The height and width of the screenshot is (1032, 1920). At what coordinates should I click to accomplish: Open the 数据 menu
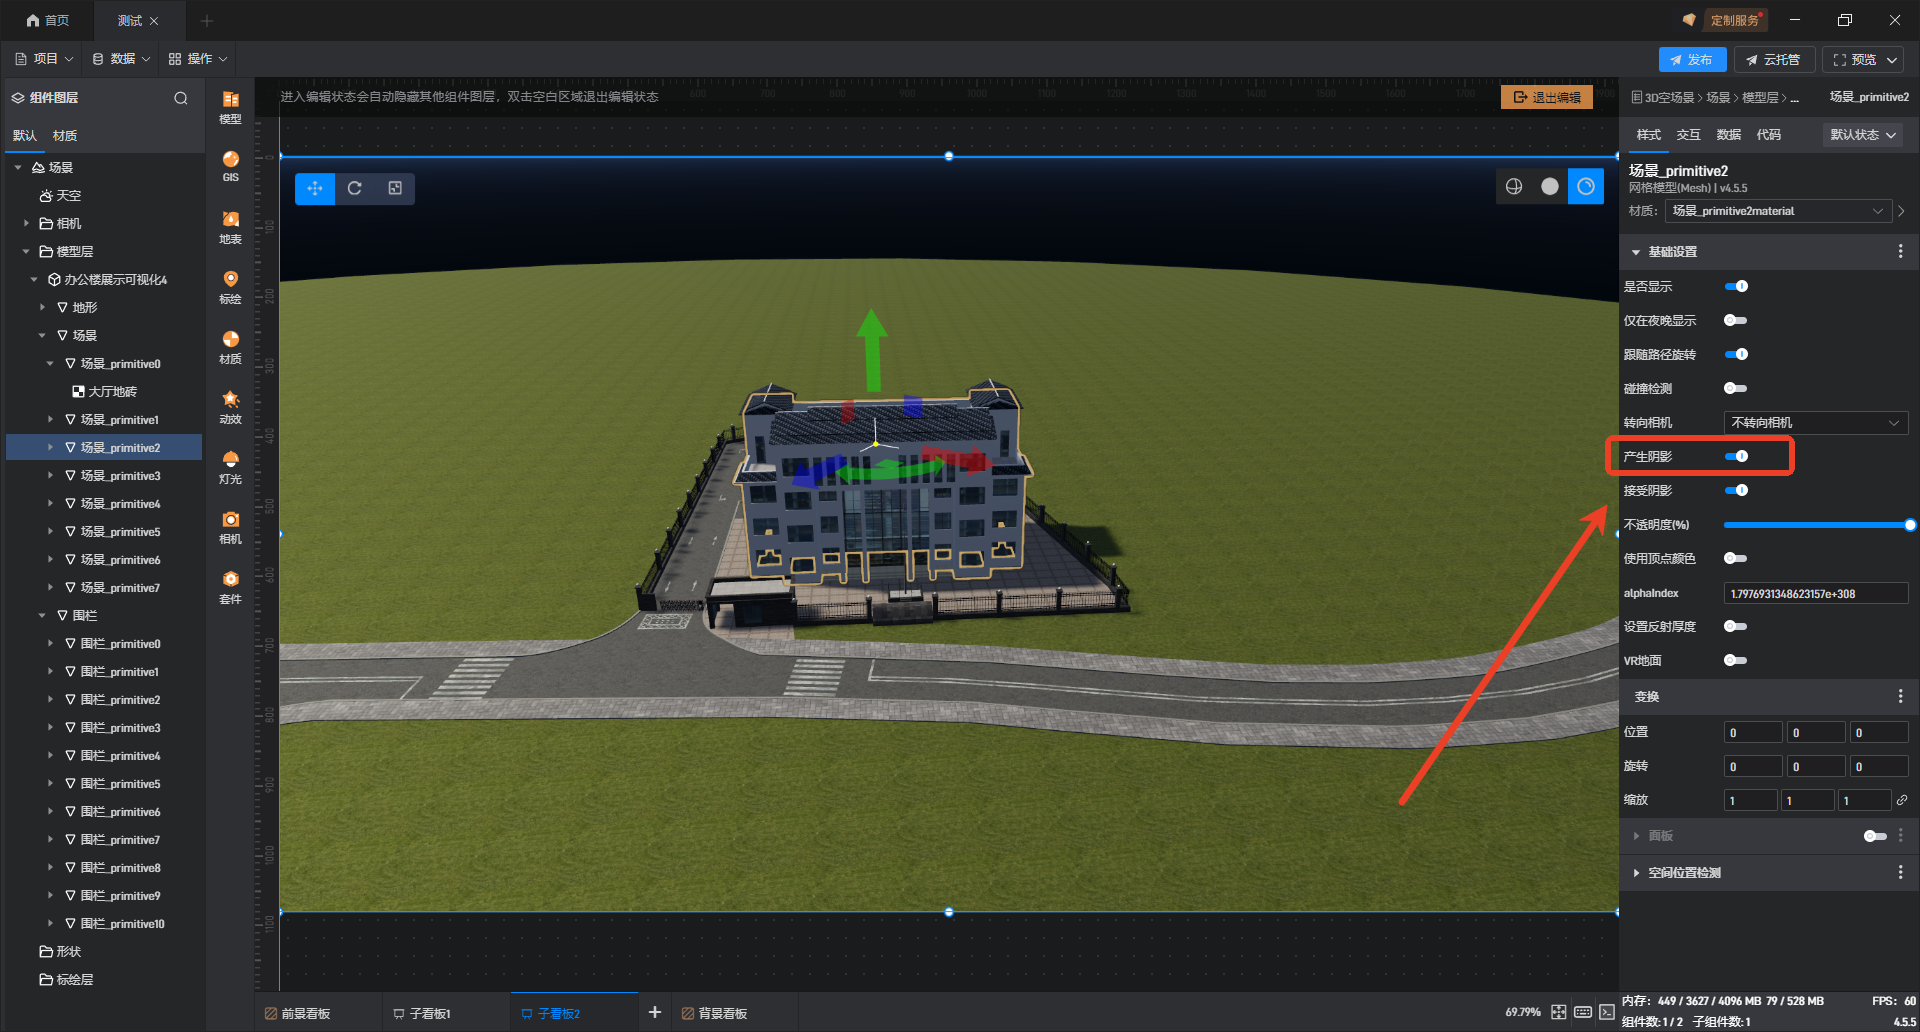[121, 59]
